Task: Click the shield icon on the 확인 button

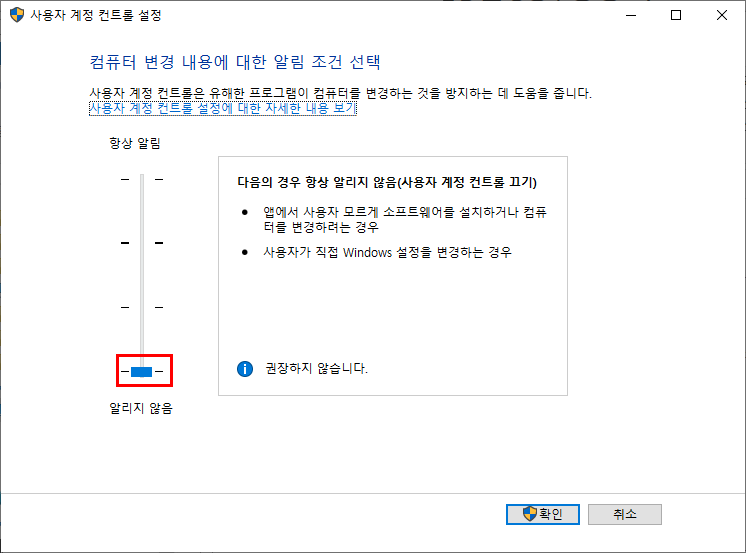Action: [x=530, y=514]
